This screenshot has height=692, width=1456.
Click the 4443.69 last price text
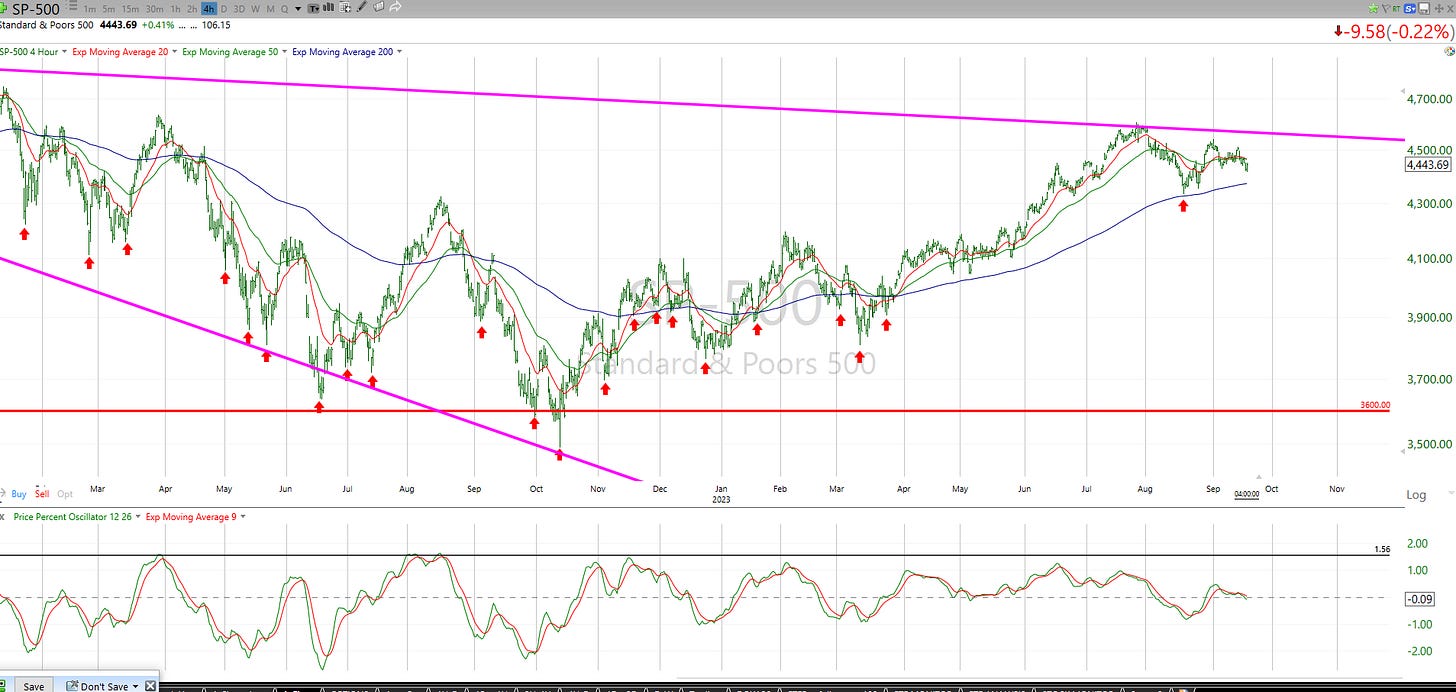pyautogui.click(x=118, y=25)
